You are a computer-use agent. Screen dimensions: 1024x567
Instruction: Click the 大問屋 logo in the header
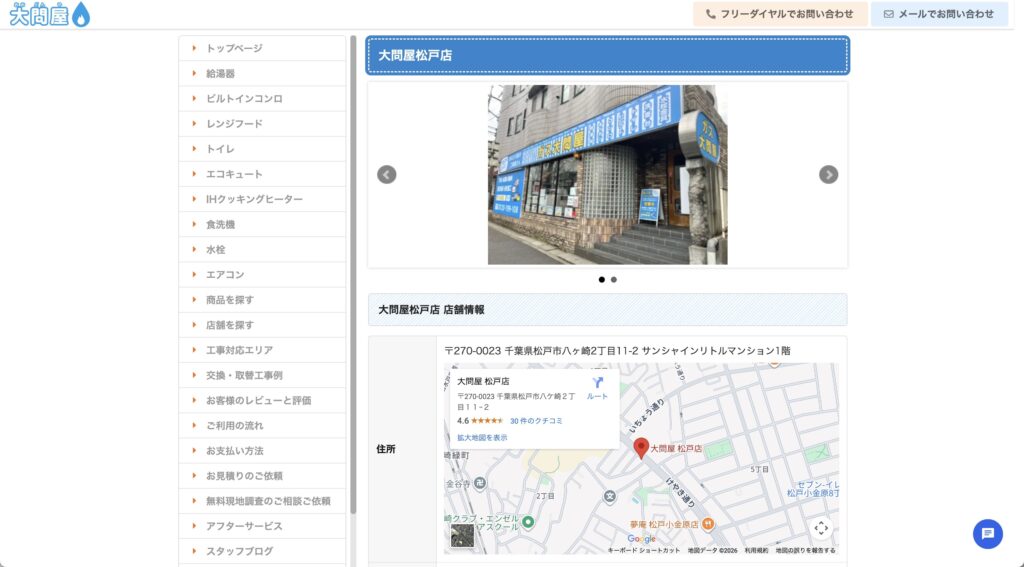49,15
